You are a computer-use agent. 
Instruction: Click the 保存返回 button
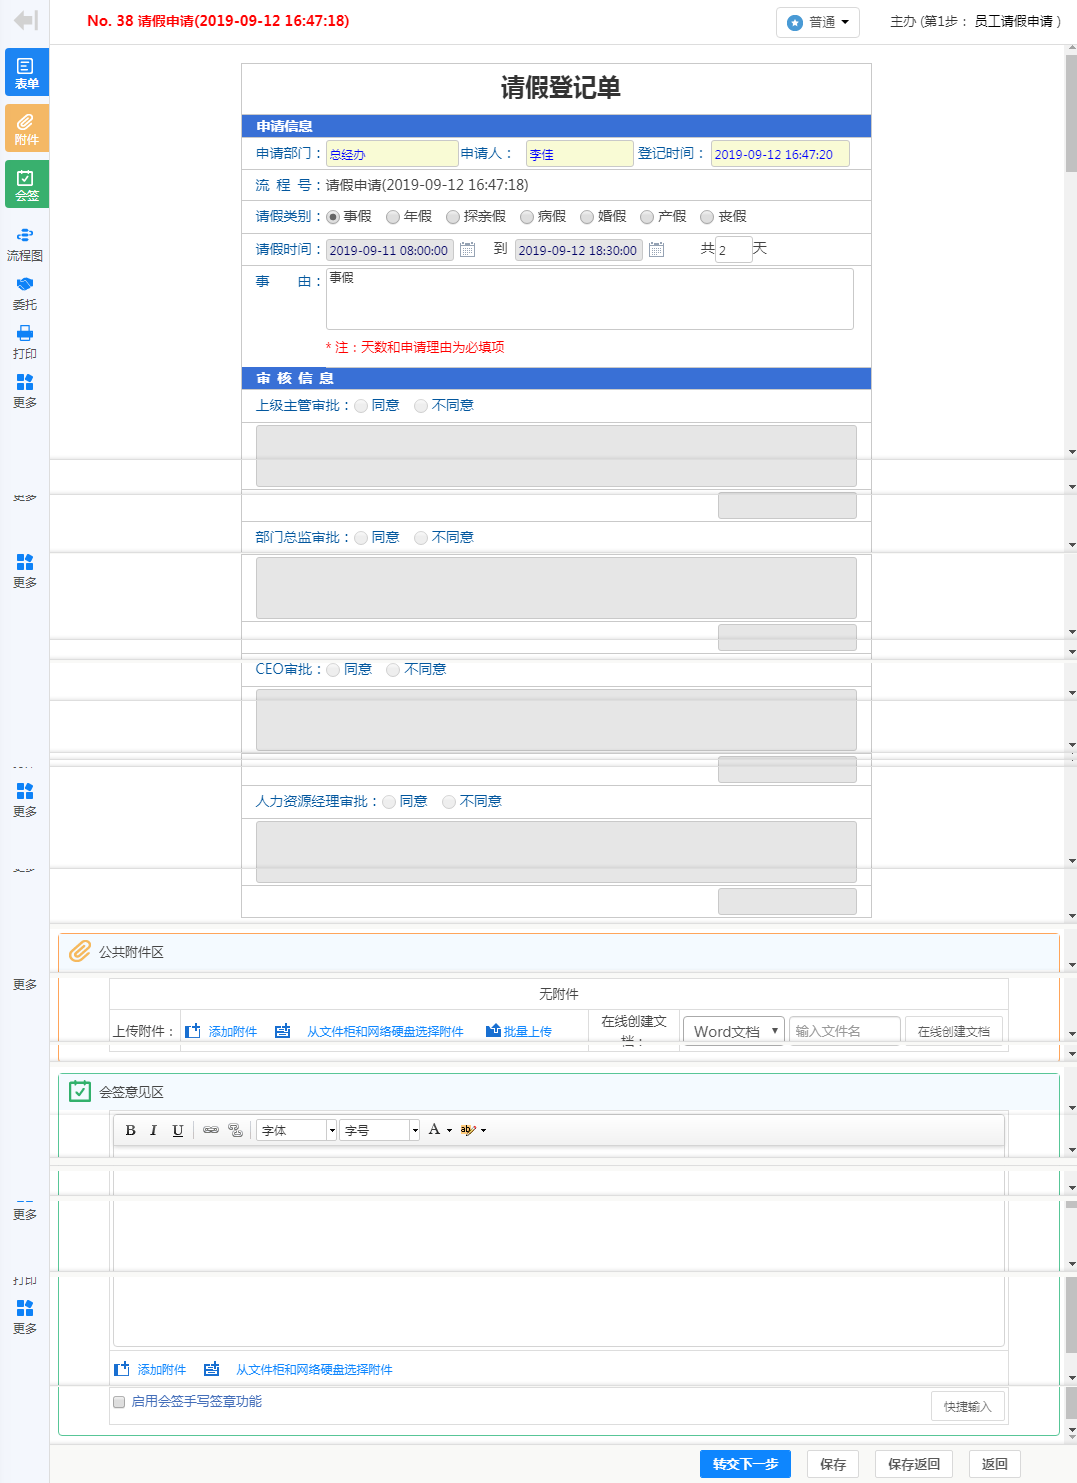coord(913,1464)
